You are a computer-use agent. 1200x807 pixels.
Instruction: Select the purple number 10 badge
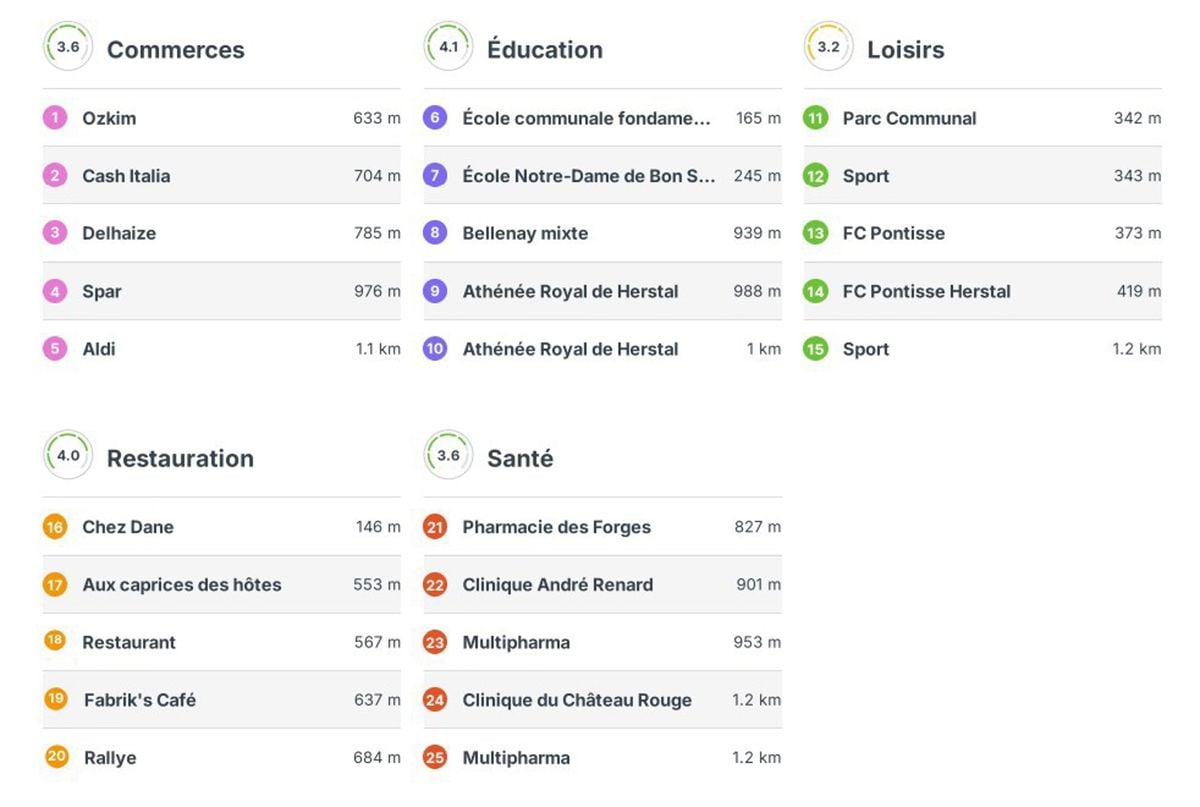(x=435, y=349)
